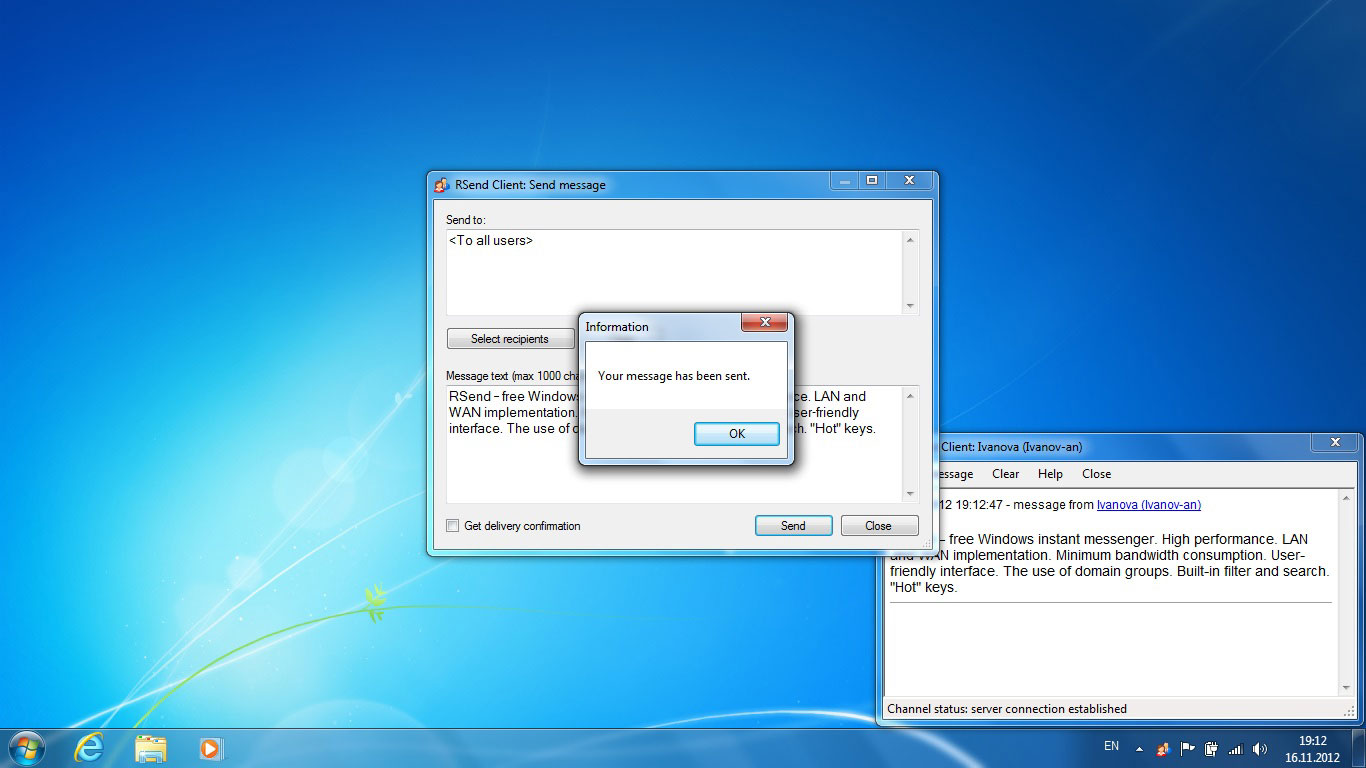
Task: Show hidden icons tray arrow
Action: coord(1139,748)
